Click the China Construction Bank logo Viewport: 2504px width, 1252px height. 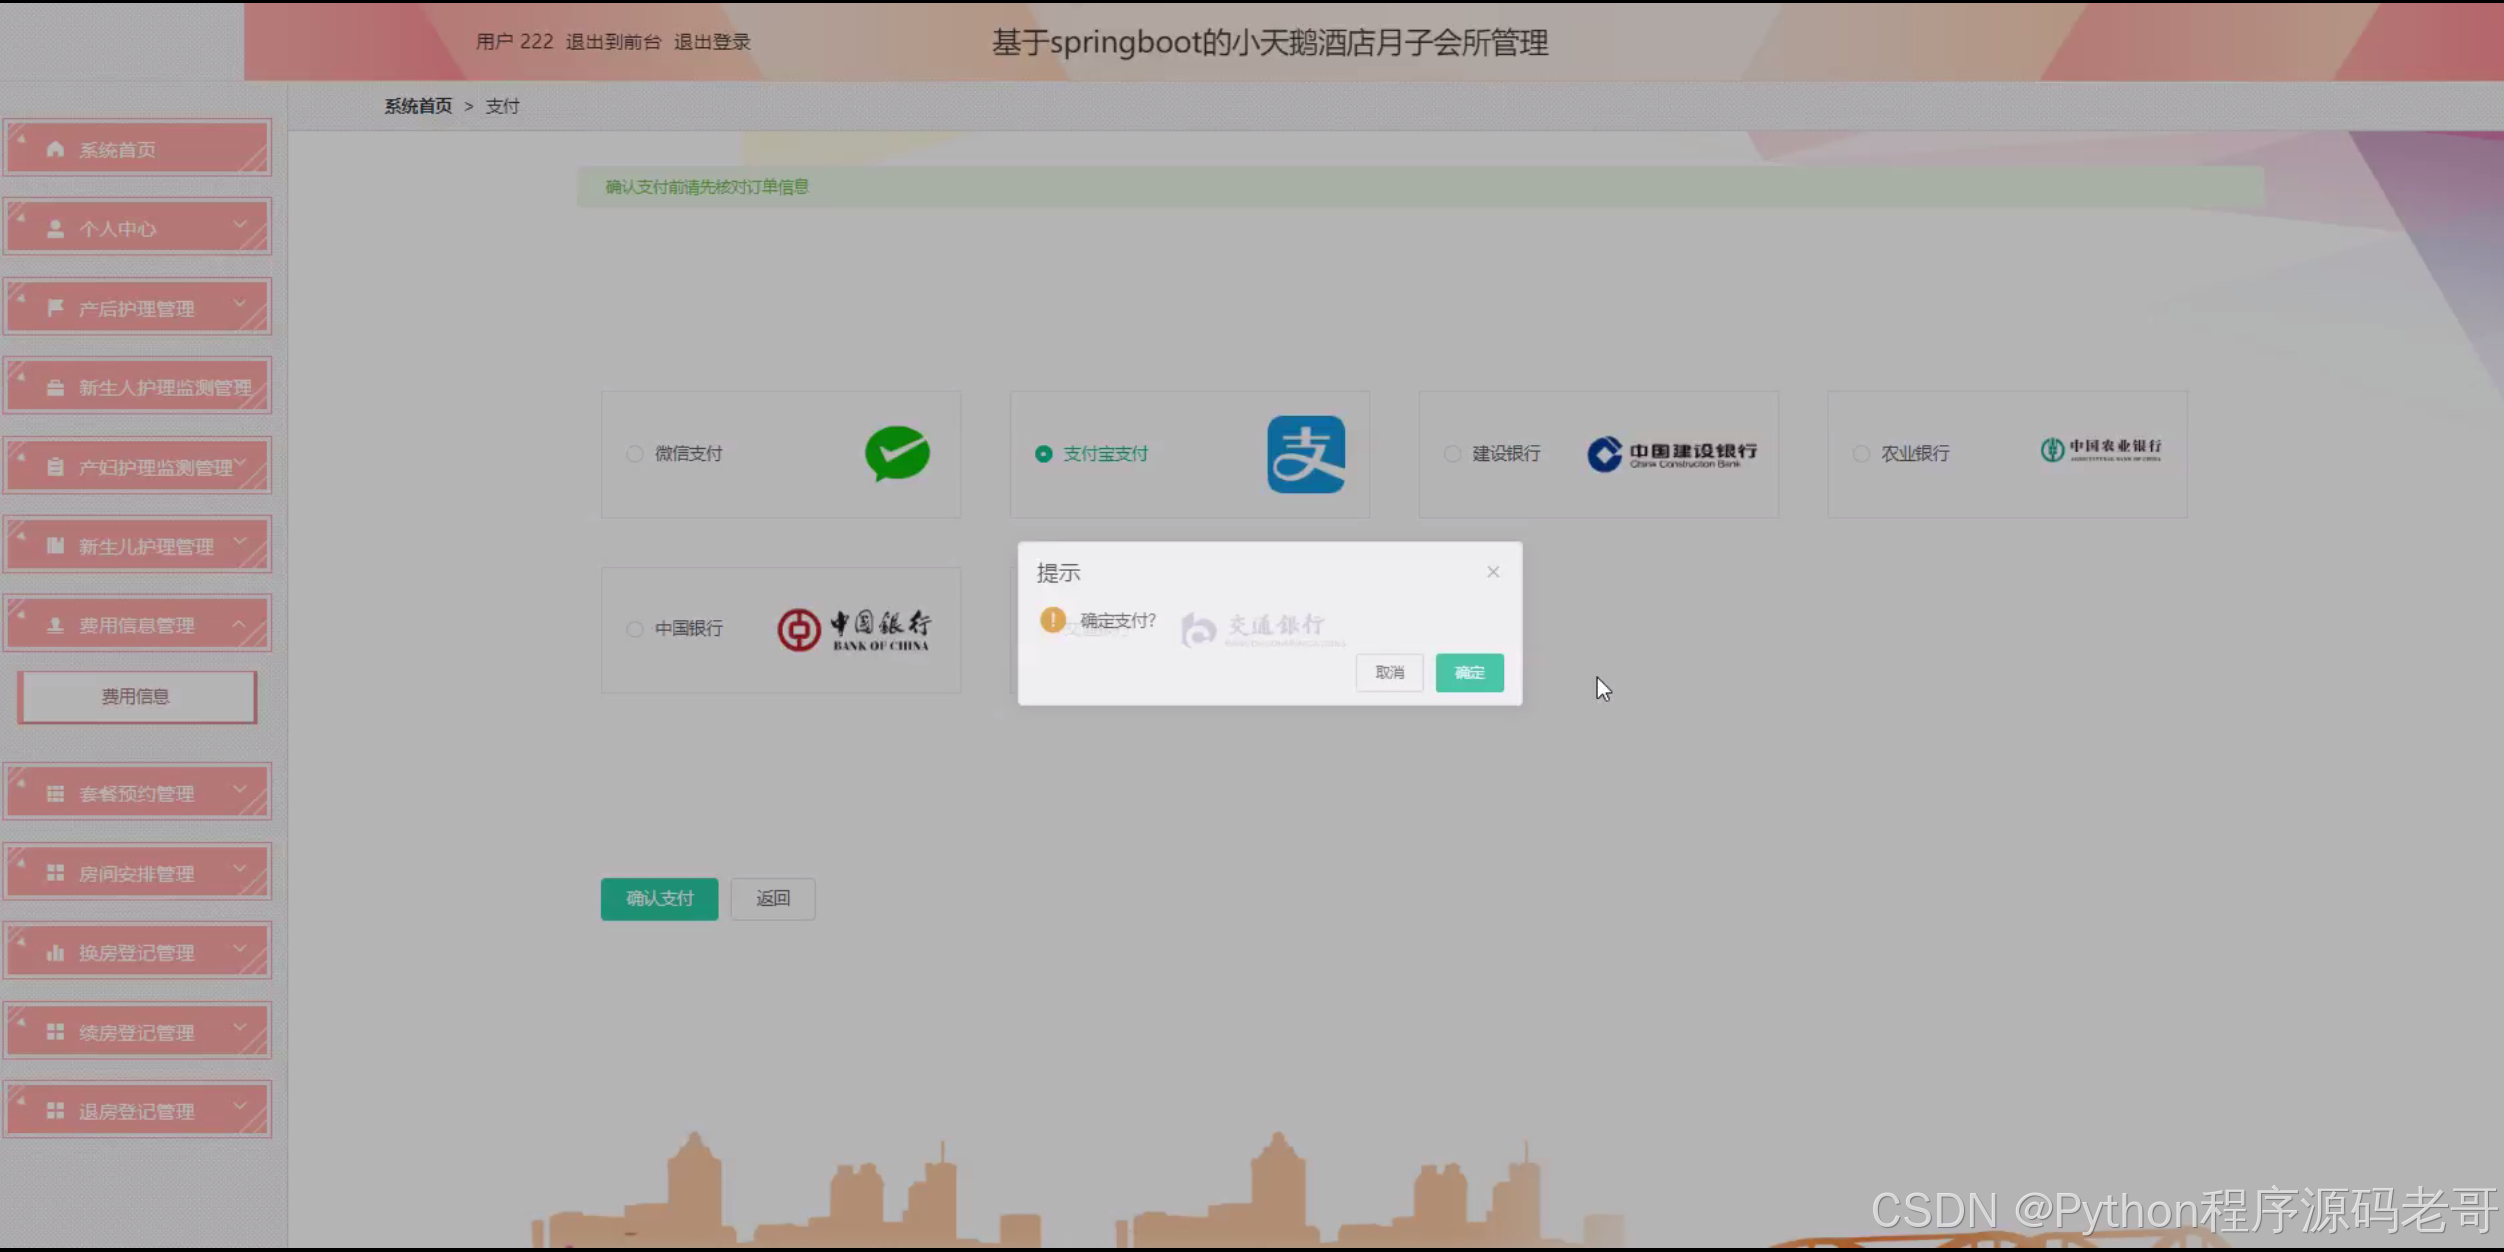[x=1671, y=454]
